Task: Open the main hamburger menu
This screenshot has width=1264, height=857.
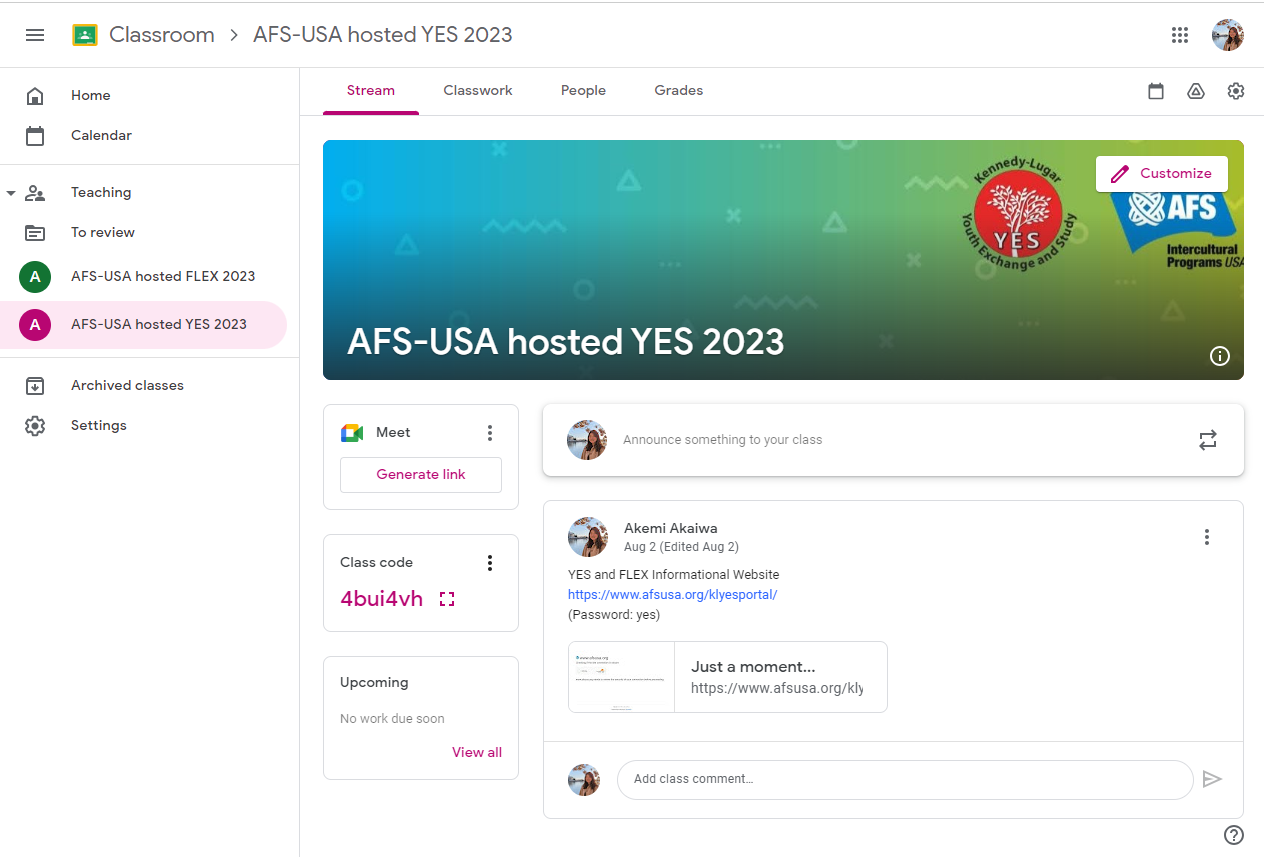Action: [x=35, y=35]
